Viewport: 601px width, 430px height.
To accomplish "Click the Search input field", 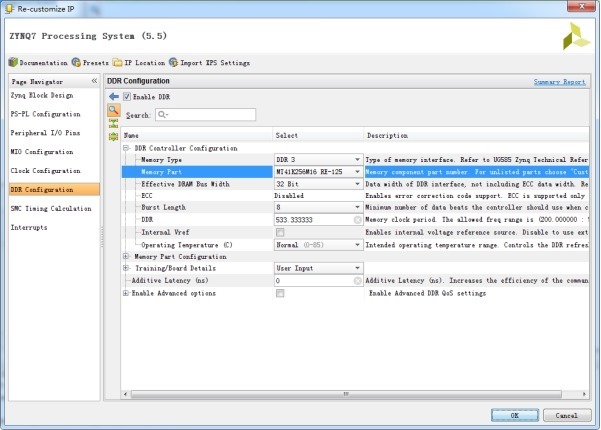I will (x=205, y=115).
